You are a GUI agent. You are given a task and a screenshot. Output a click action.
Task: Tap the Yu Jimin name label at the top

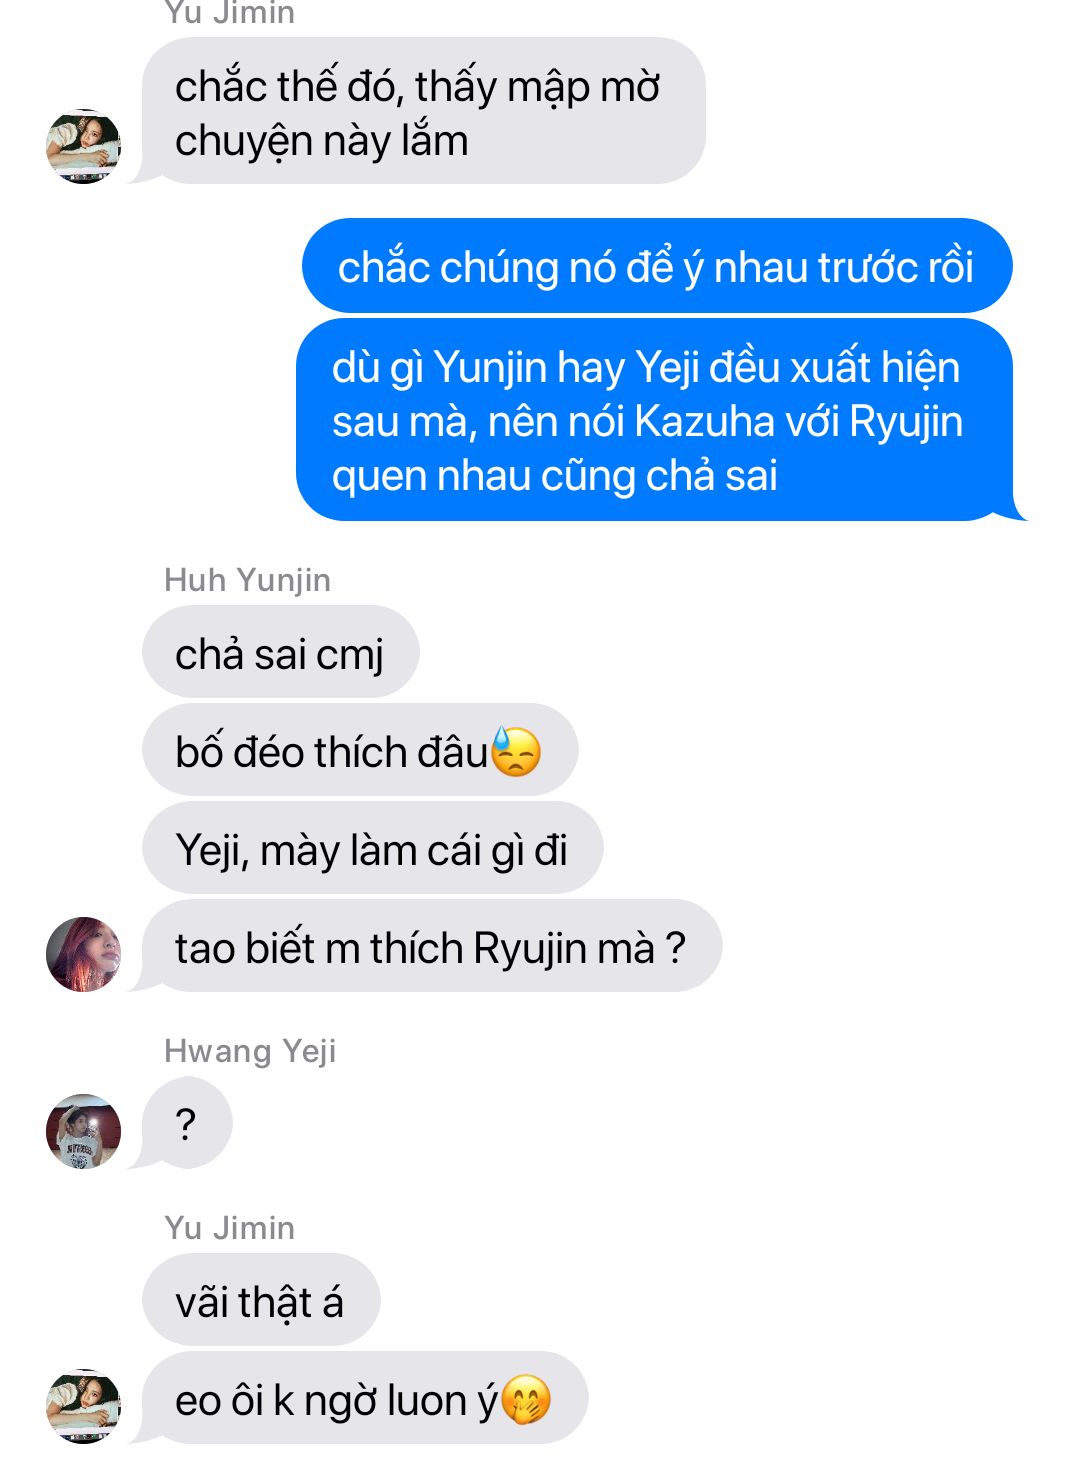pos(229,12)
